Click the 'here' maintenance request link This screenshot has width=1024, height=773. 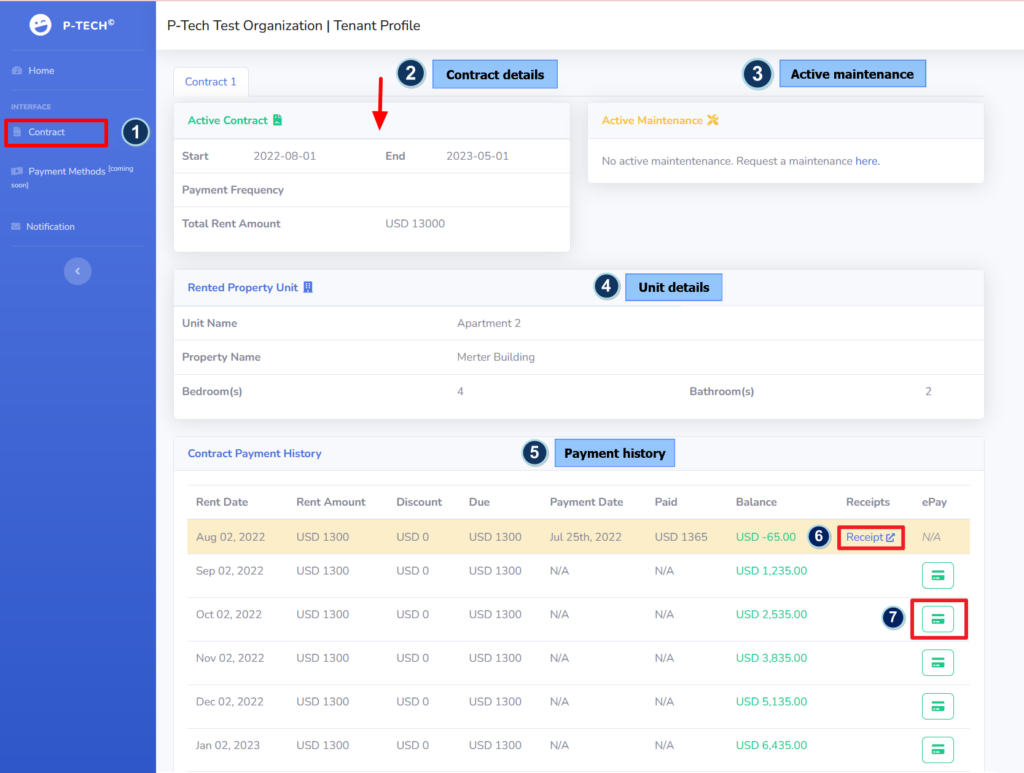point(867,161)
